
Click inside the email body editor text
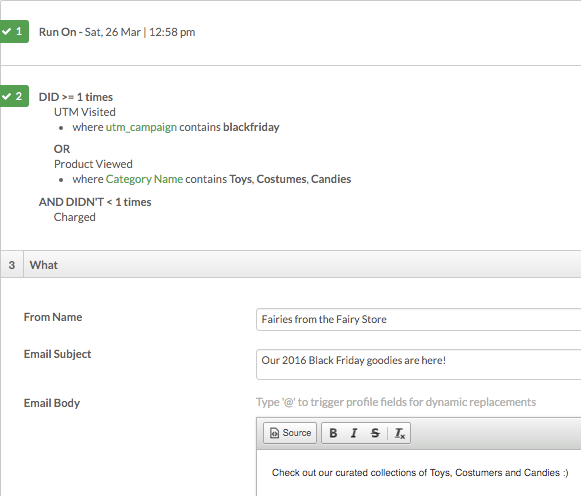[x=420, y=473]
